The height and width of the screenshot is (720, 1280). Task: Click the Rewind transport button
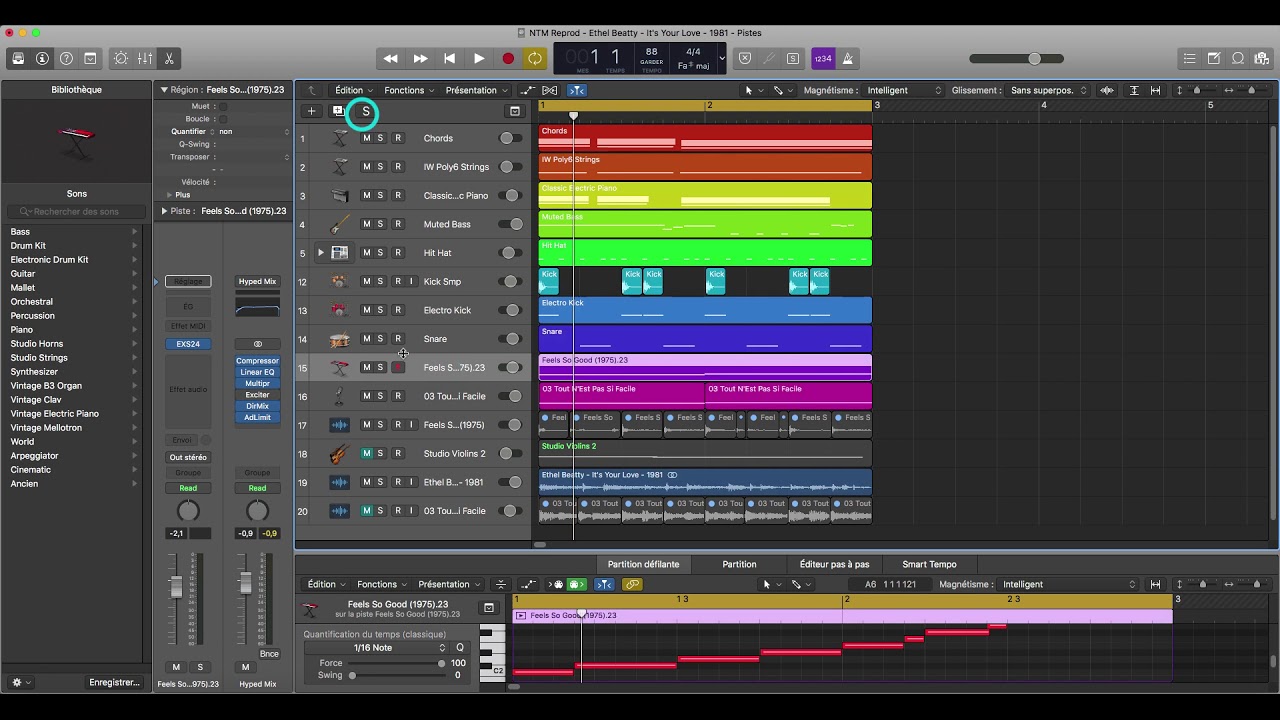391,59
